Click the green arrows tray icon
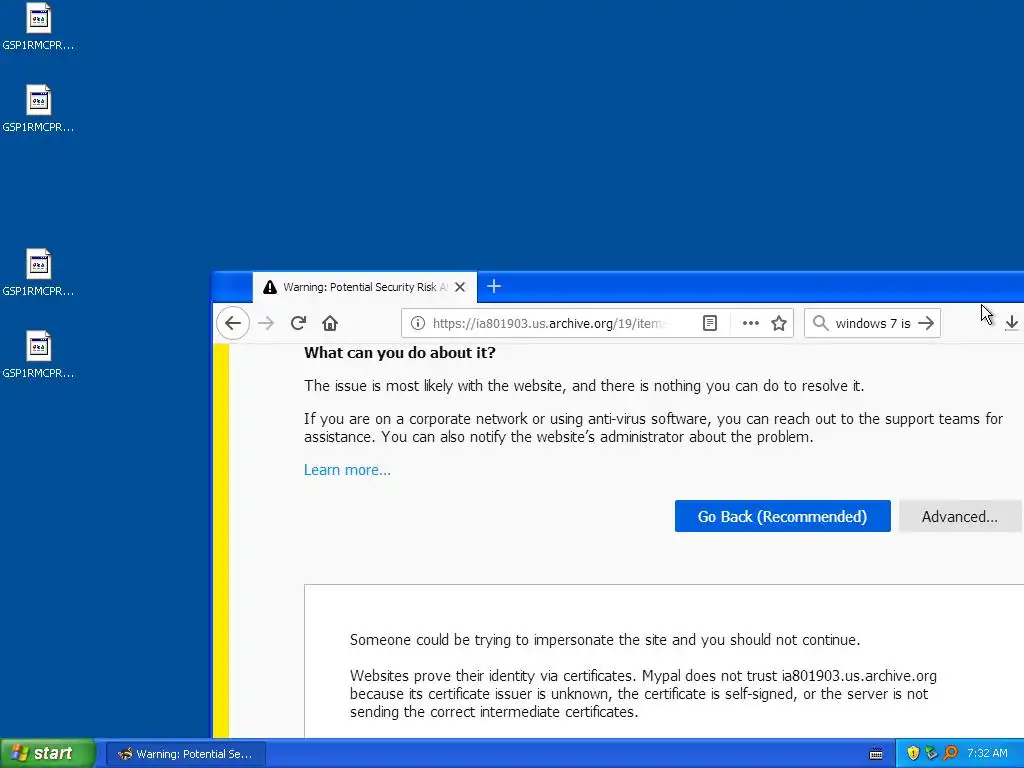The height and width of the screenshot is (768, 1024). tap(931, 754)
